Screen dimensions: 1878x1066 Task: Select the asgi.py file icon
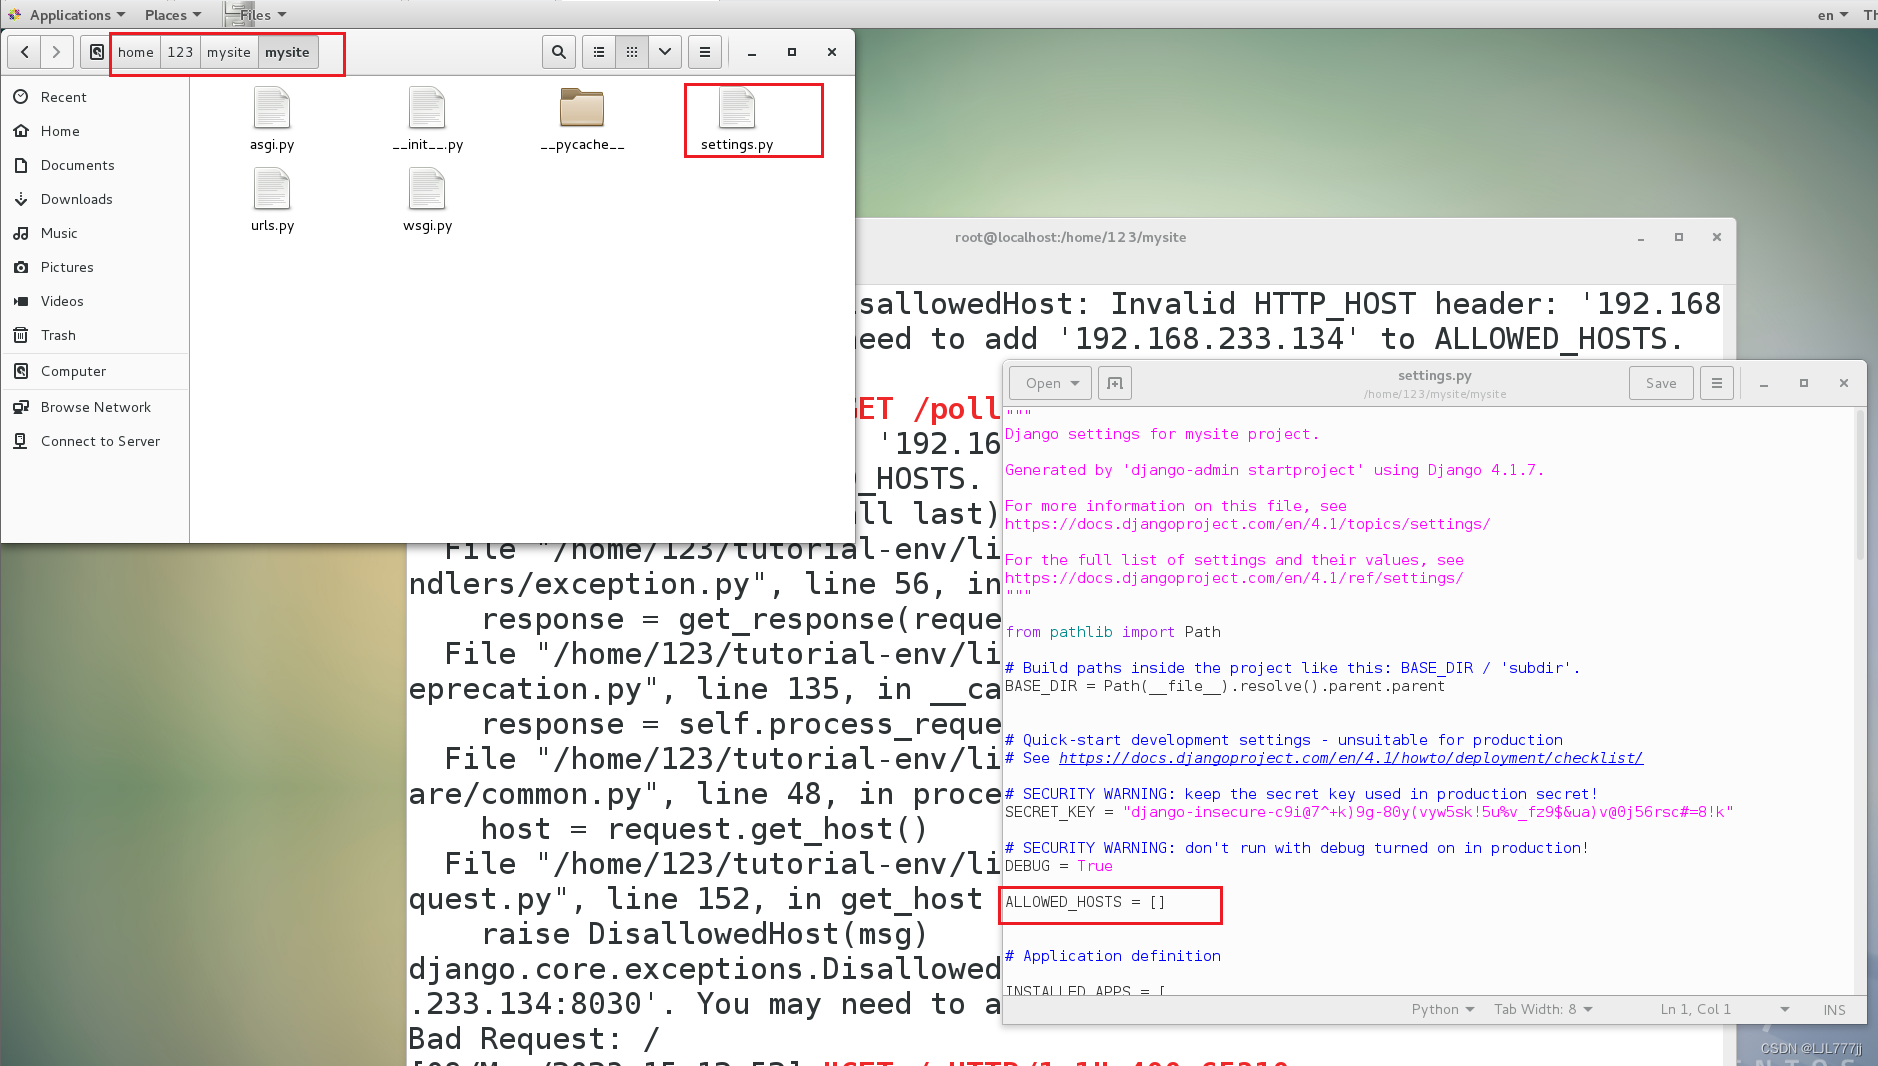(271, 110)
